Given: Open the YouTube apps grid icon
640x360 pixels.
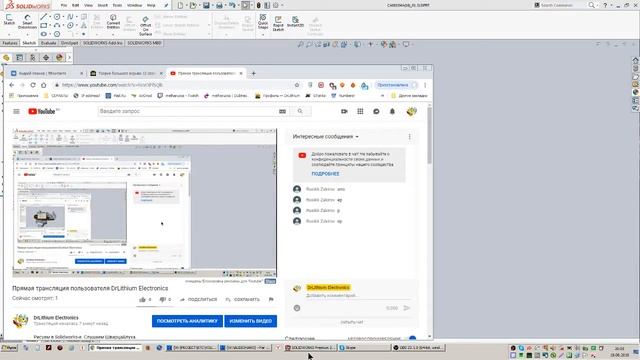Looking at the screenshot, I should pos(360,111).
